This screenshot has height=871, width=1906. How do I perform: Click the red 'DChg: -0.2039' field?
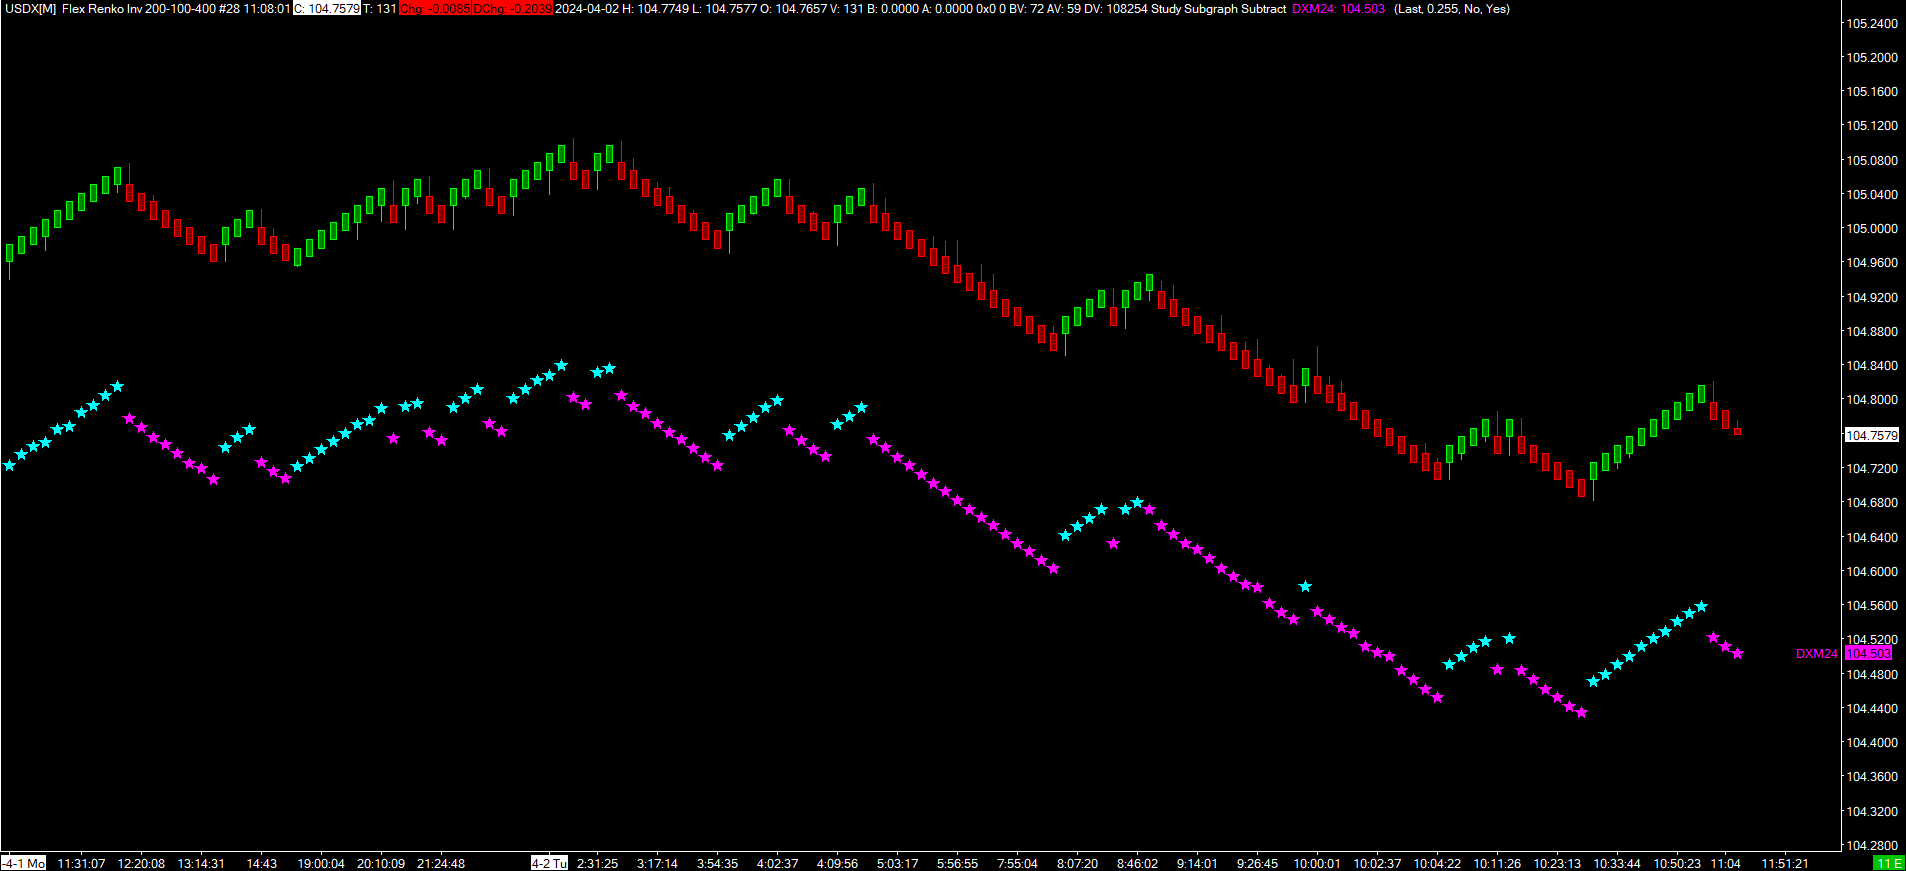[x=512, y=9]
